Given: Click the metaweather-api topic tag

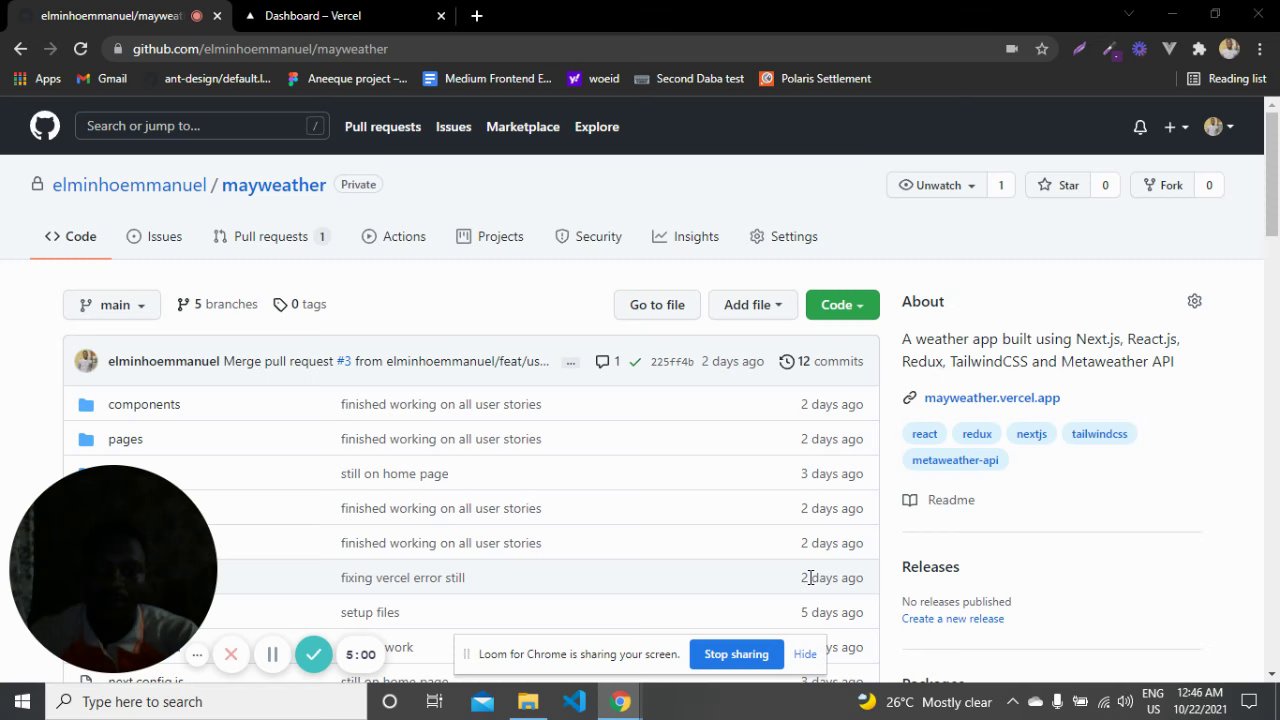Looking at the screenshot, I should click(x=955, y=460).
